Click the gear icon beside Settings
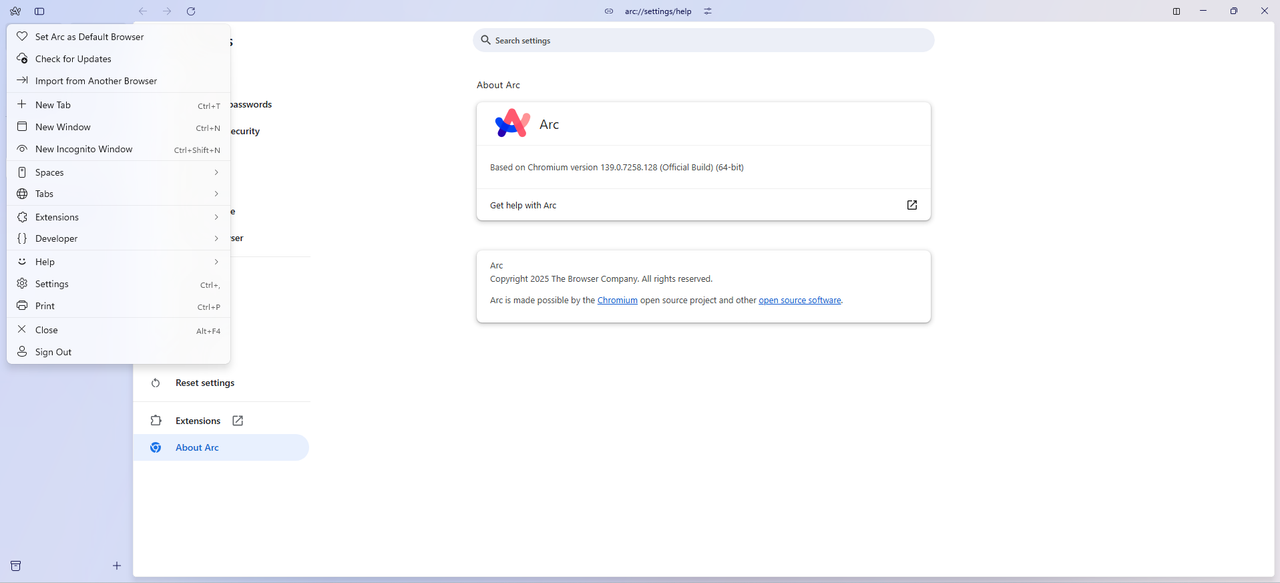1280x583 pixels. (22, 284)
